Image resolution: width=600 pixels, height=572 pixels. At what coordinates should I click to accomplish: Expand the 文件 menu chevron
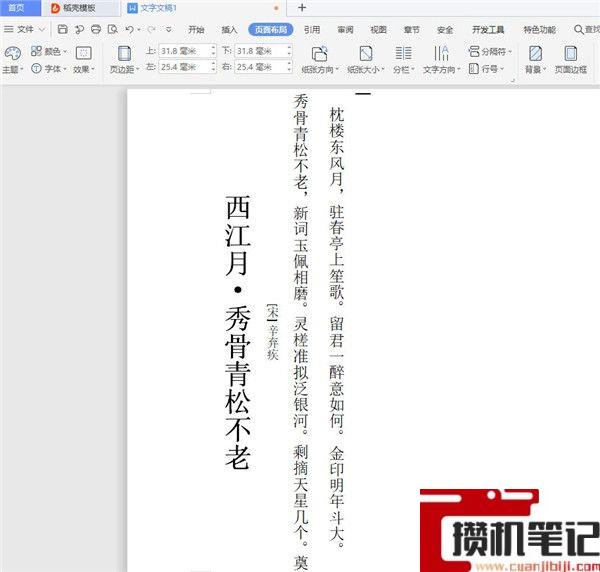point(42,29)
